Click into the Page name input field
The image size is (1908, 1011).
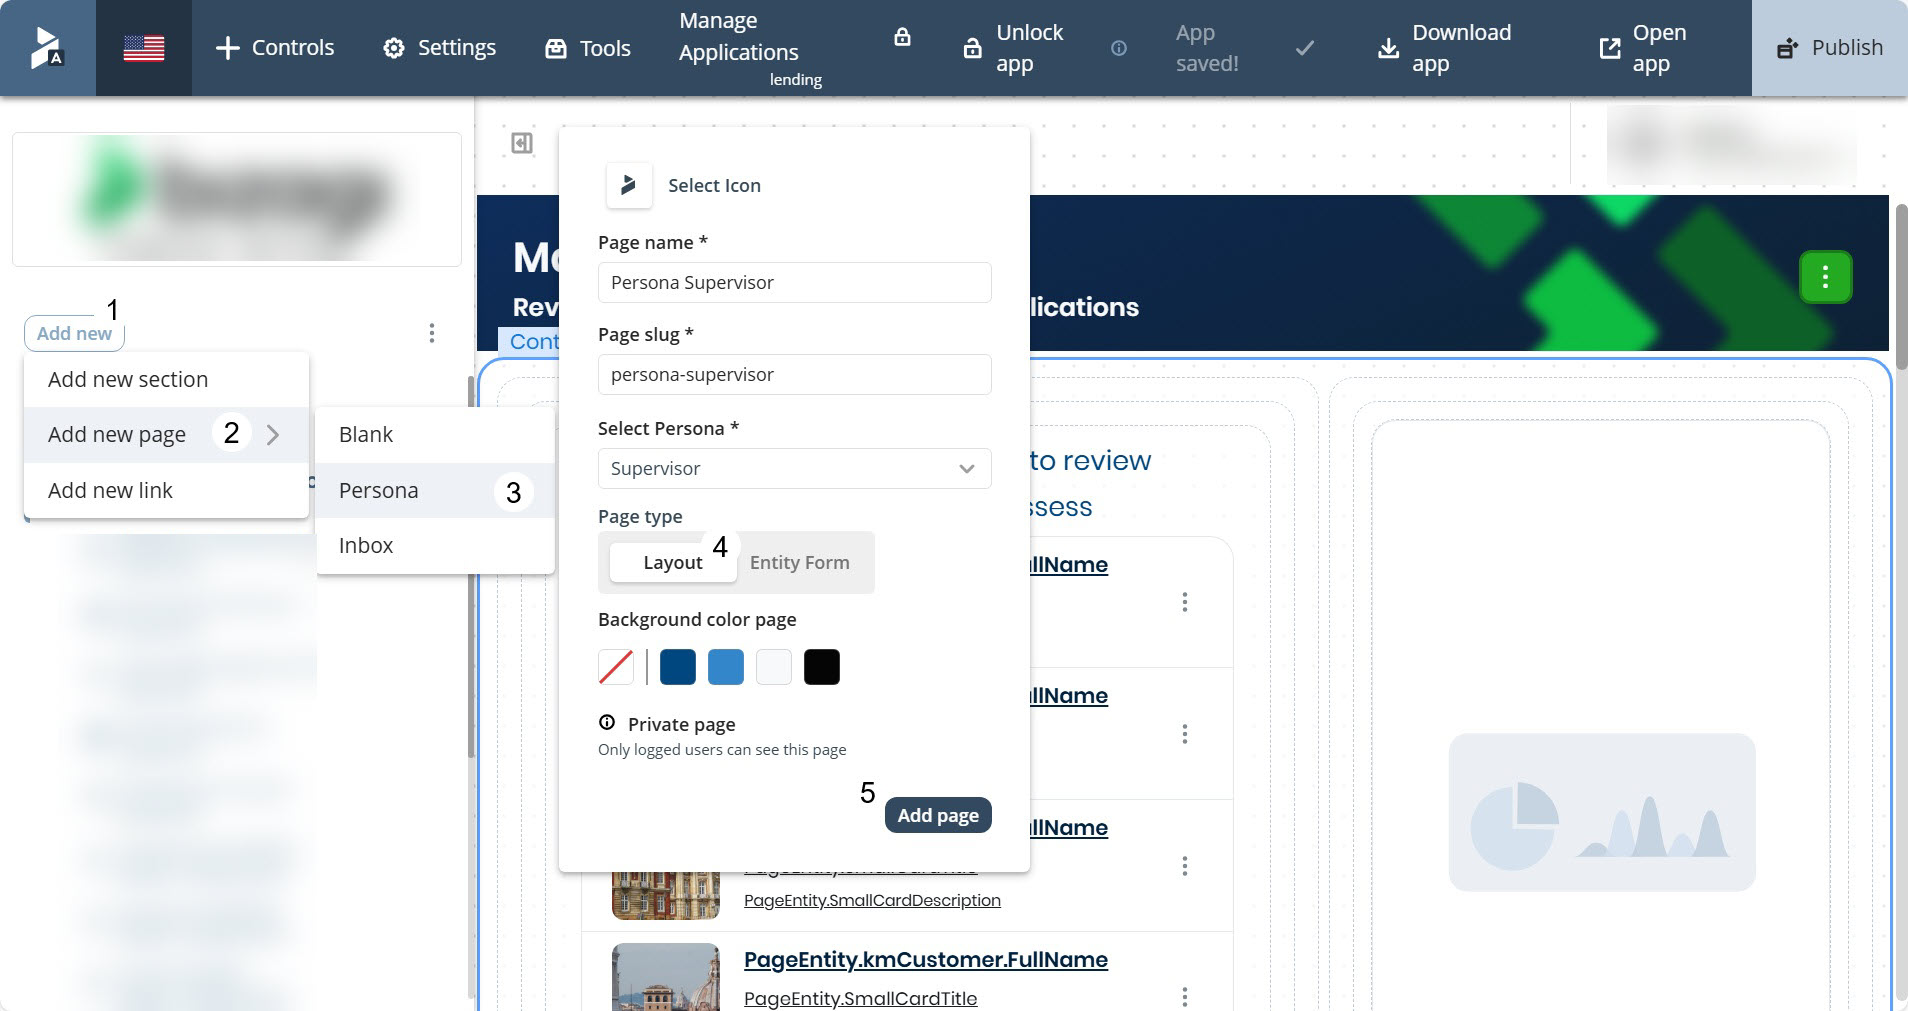coord(794,283)
